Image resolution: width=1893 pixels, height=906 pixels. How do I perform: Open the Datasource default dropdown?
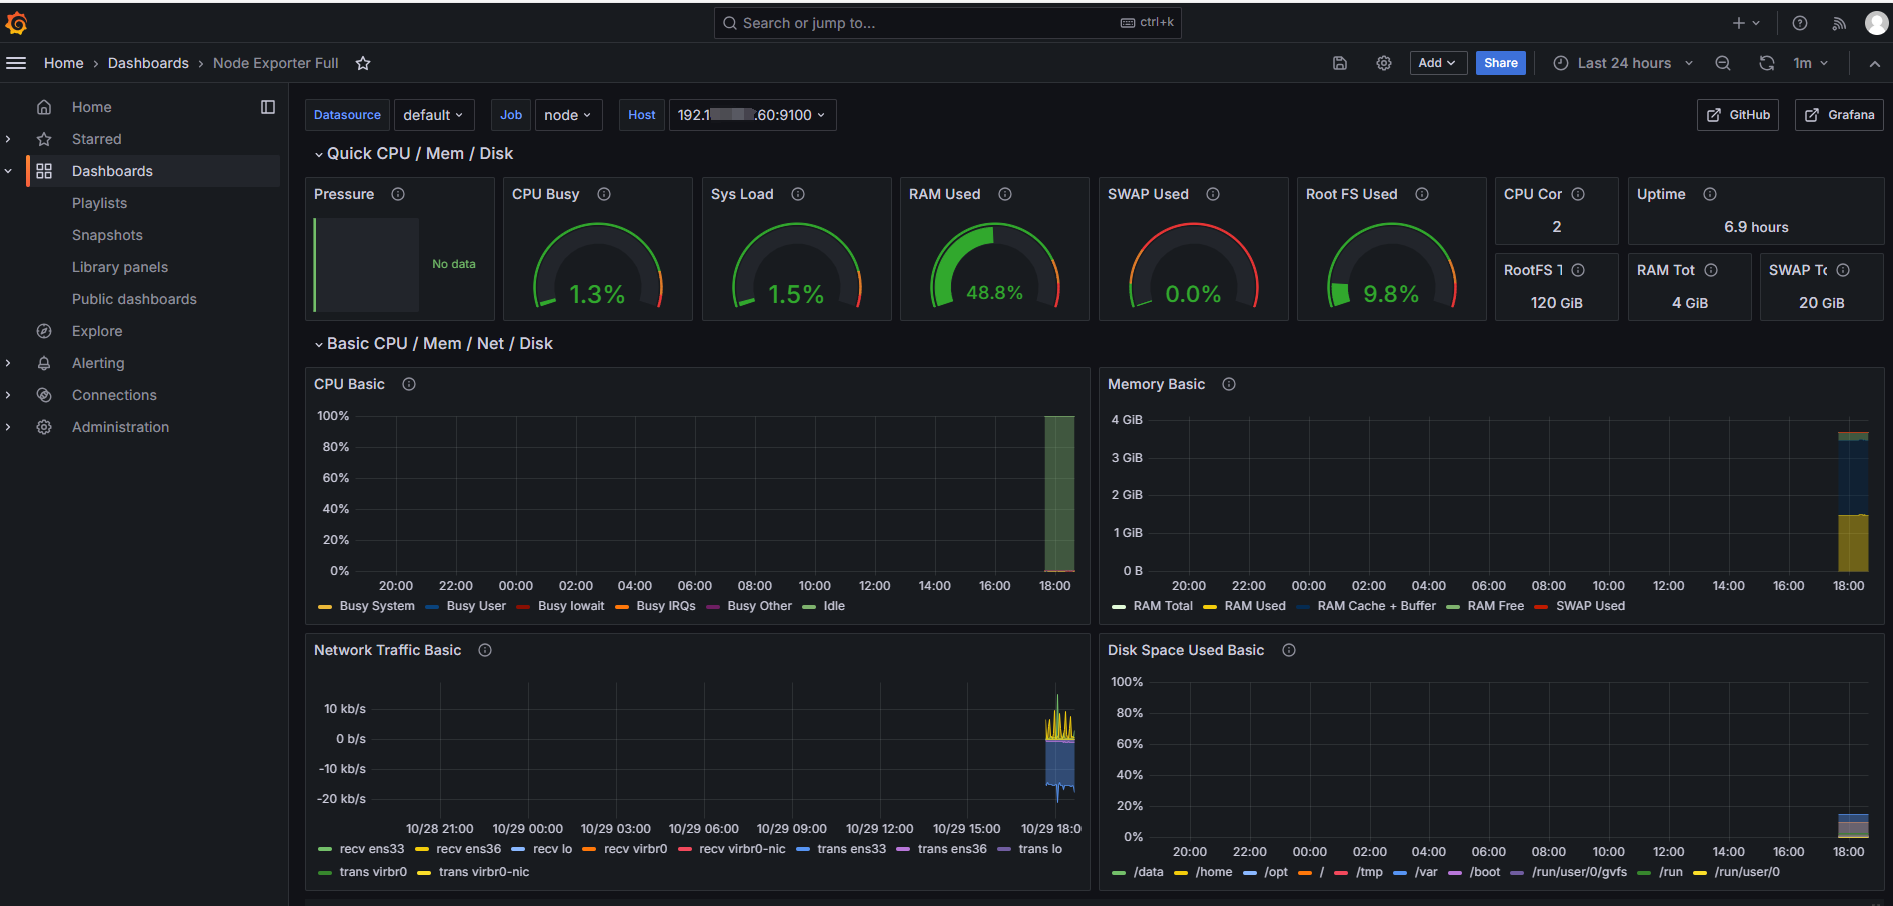pyautogui.click(x=433, y=115)
